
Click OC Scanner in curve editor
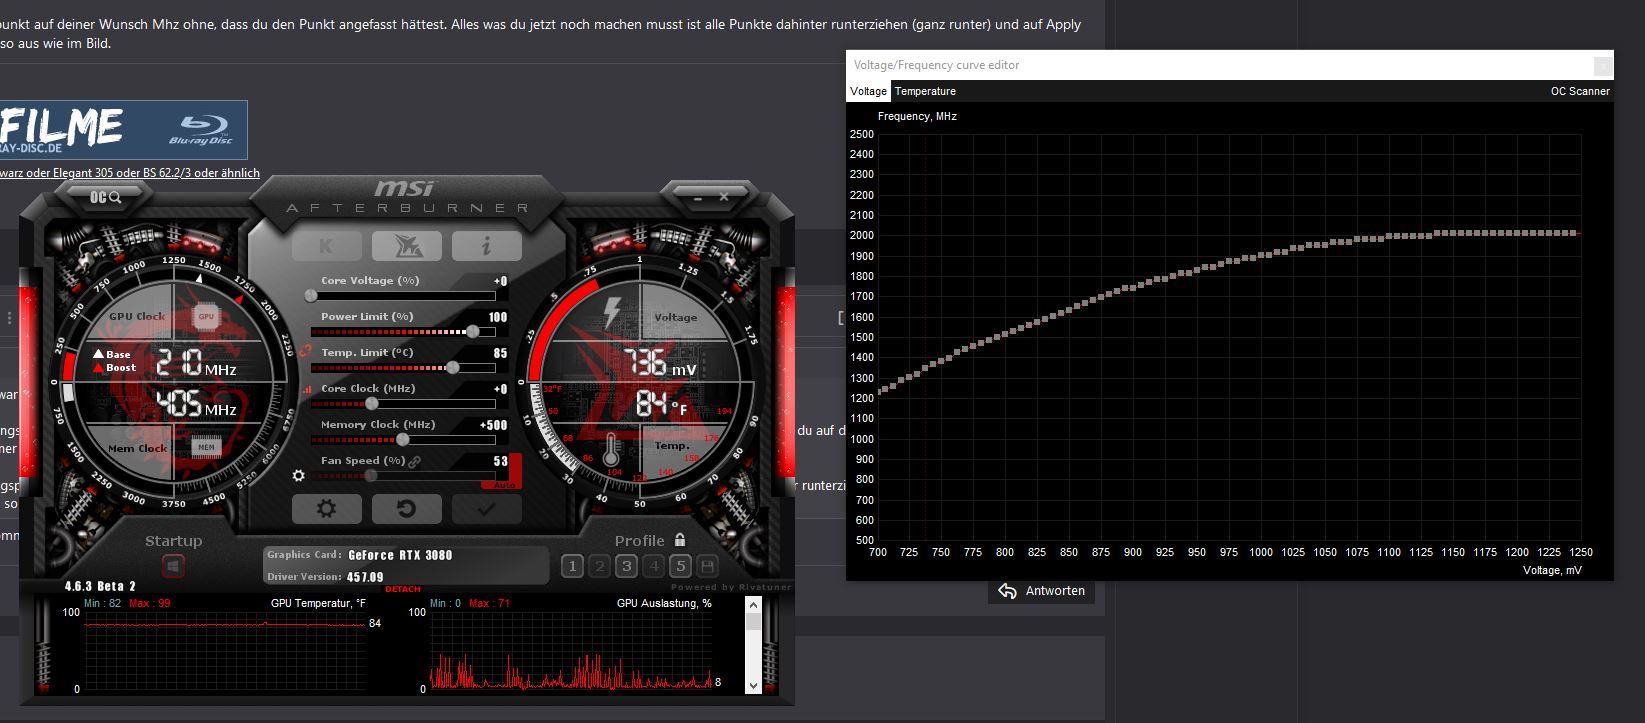pos(1580,91)
